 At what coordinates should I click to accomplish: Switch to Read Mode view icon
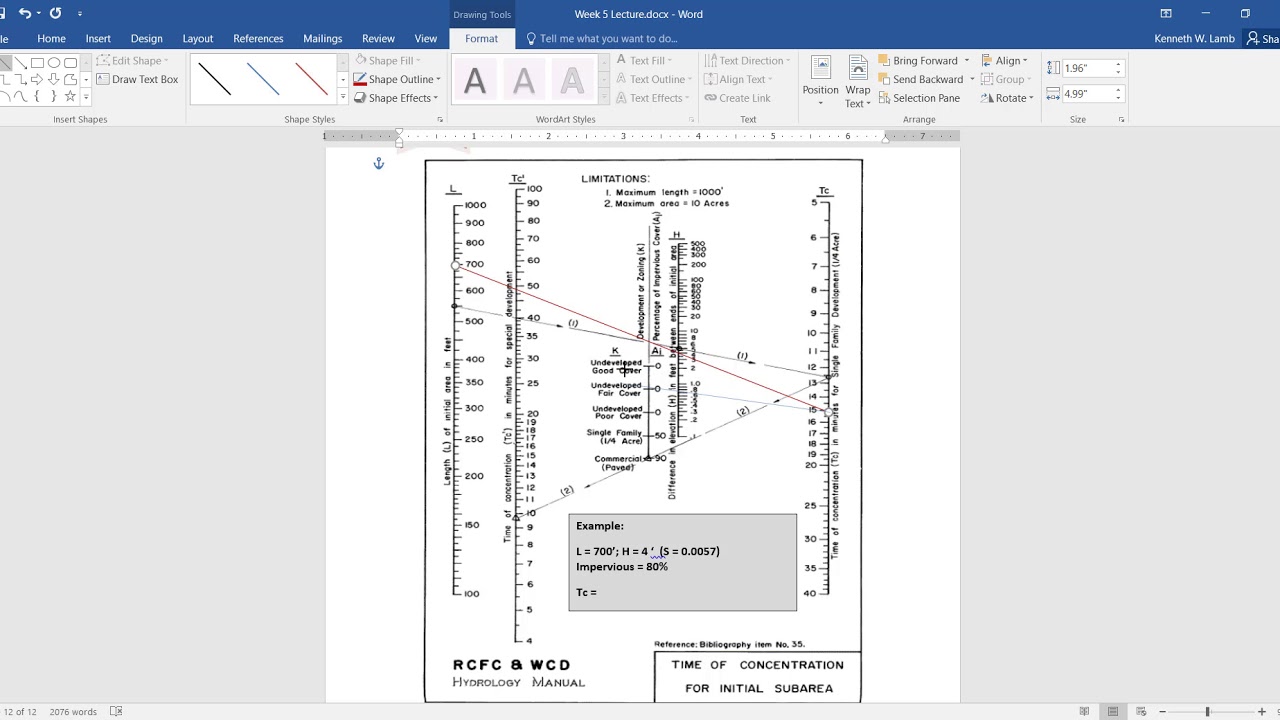(1085, 712)
